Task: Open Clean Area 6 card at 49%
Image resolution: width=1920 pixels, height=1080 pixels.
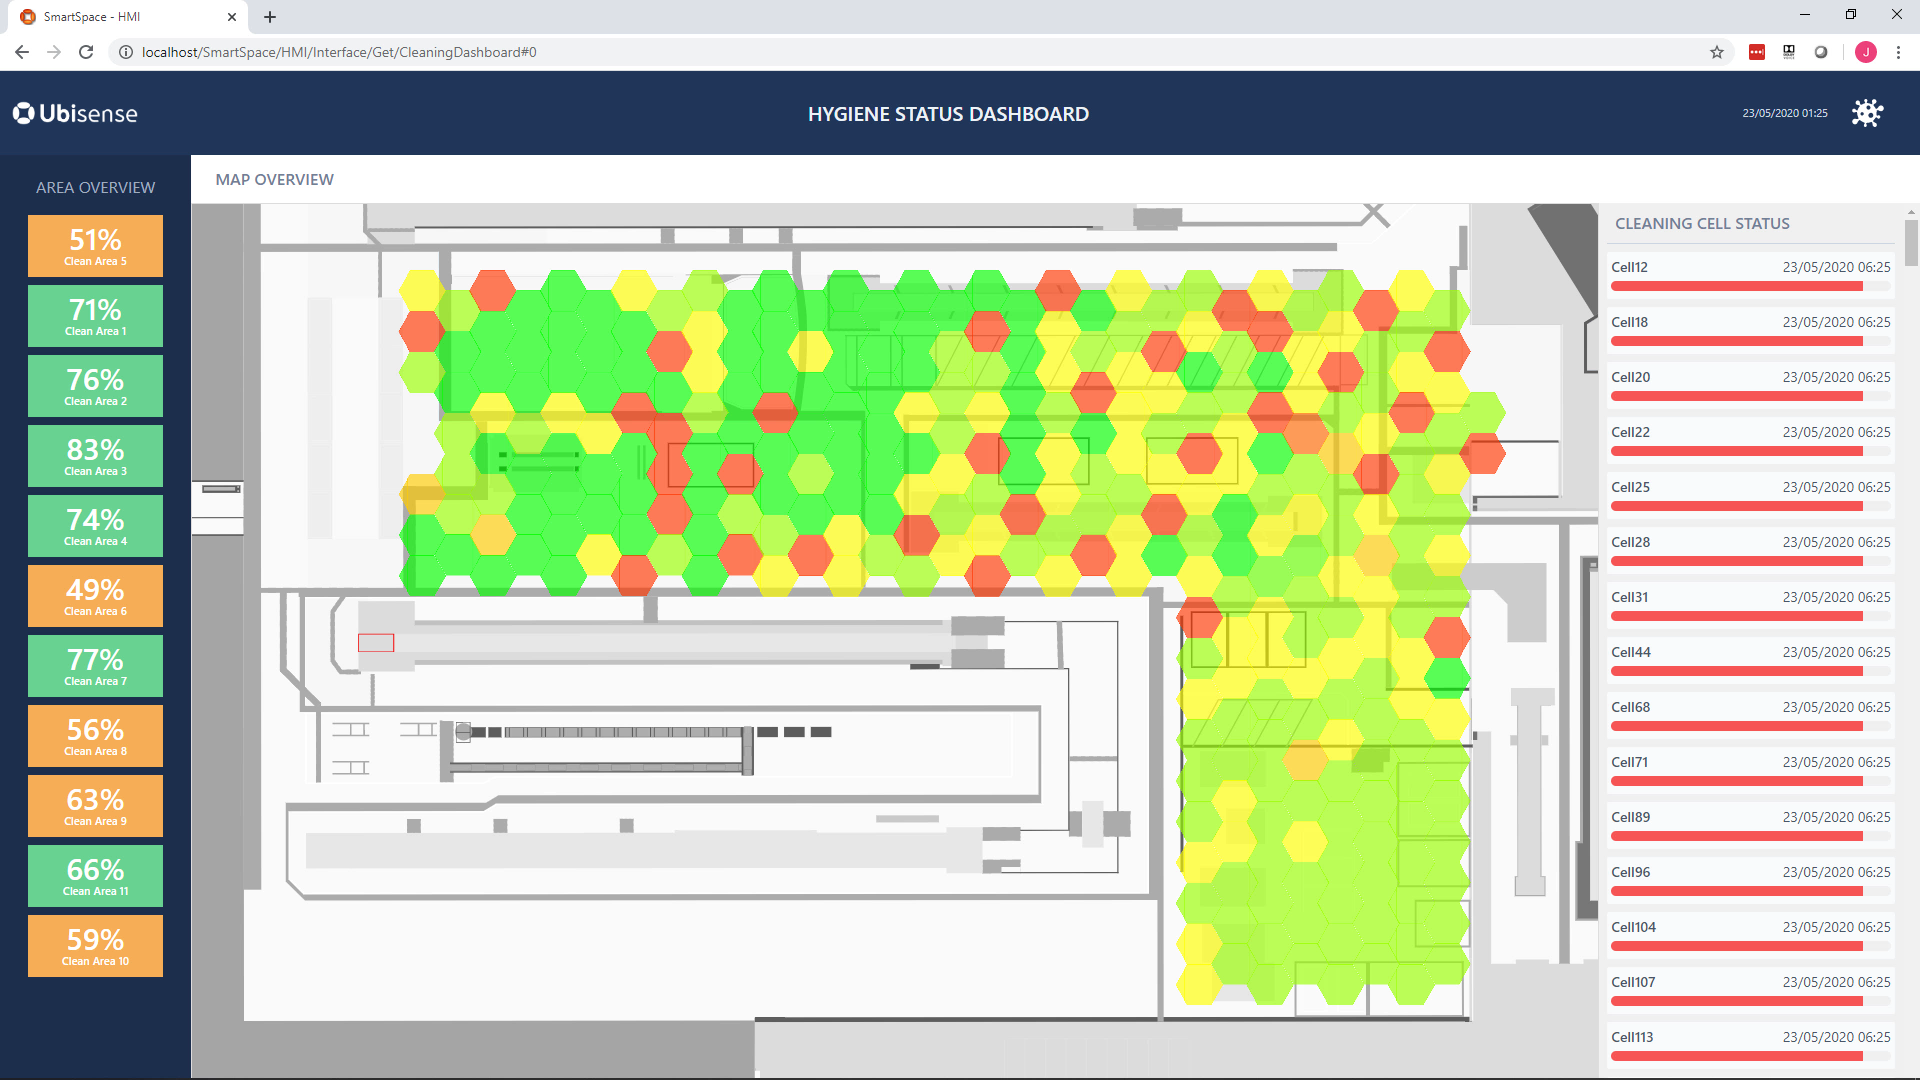Action: pyautogui.click(x=95, y=596)
